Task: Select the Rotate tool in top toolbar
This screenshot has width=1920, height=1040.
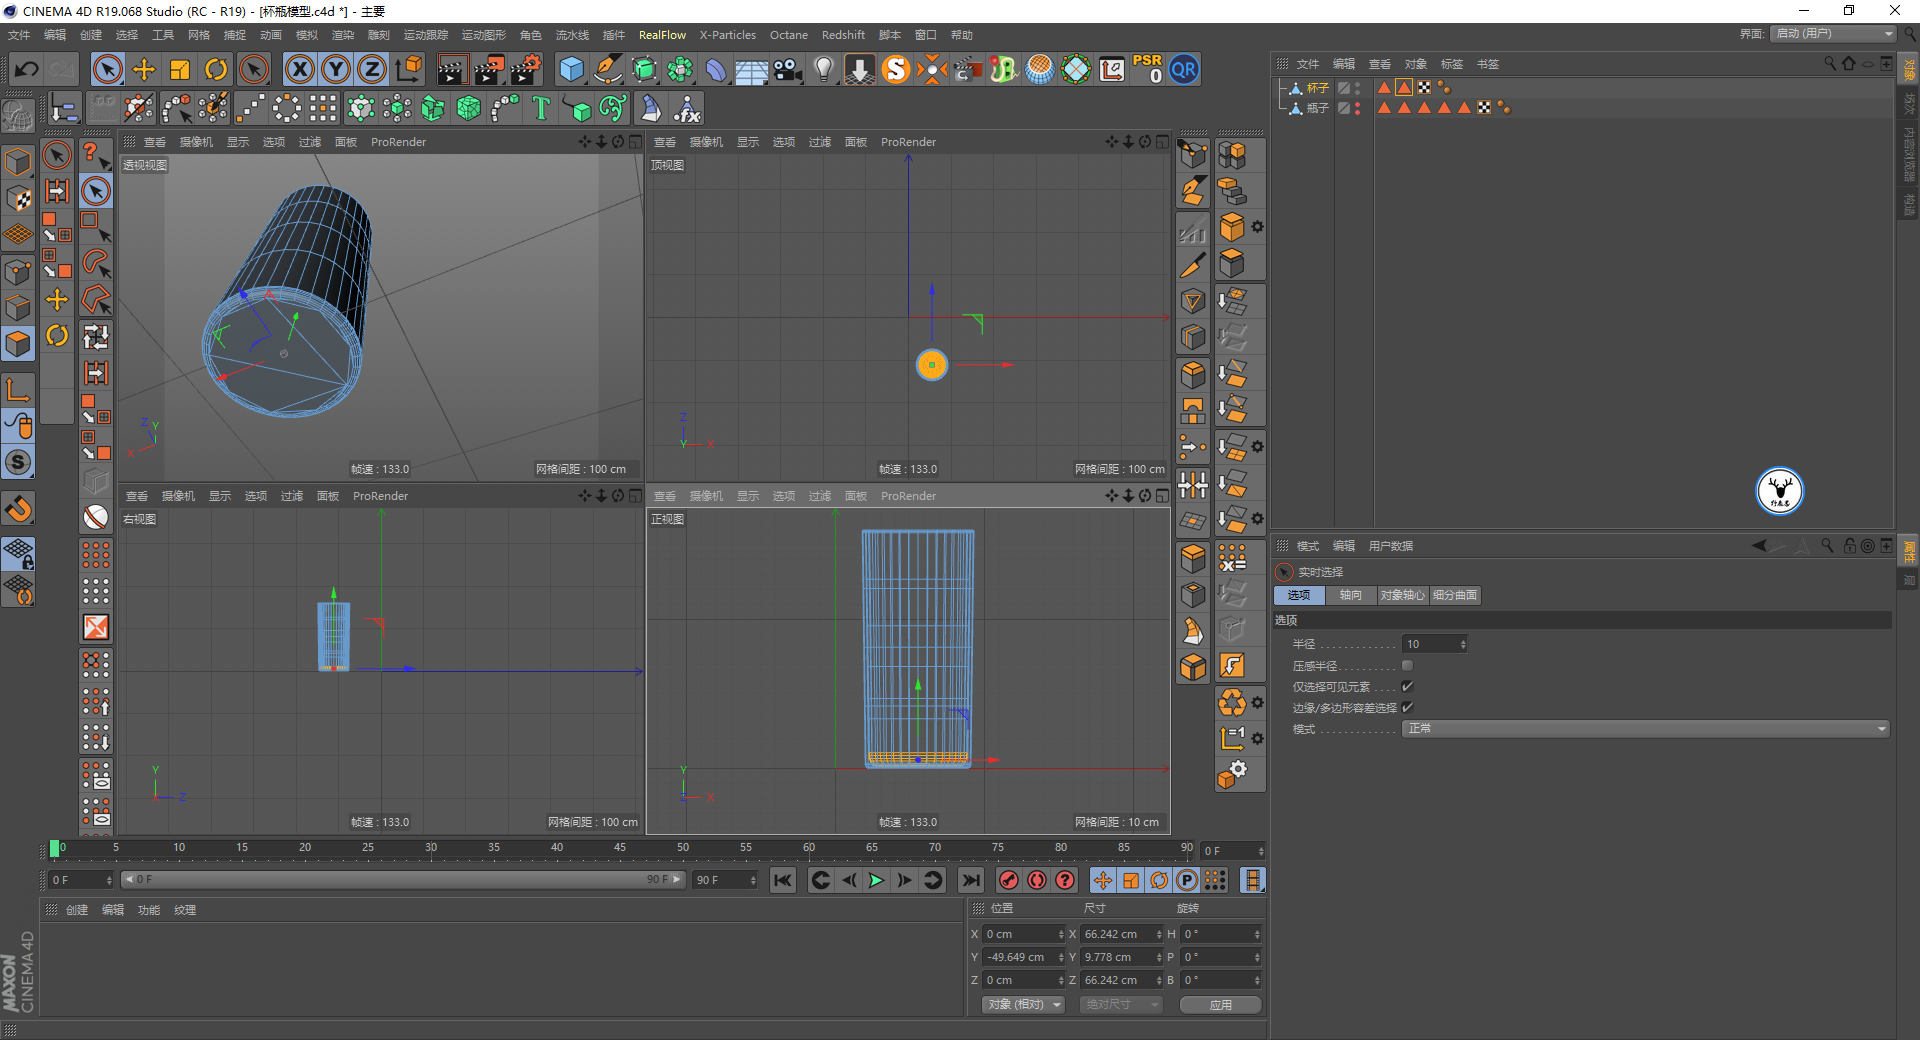Action: [x=216, y=69]
